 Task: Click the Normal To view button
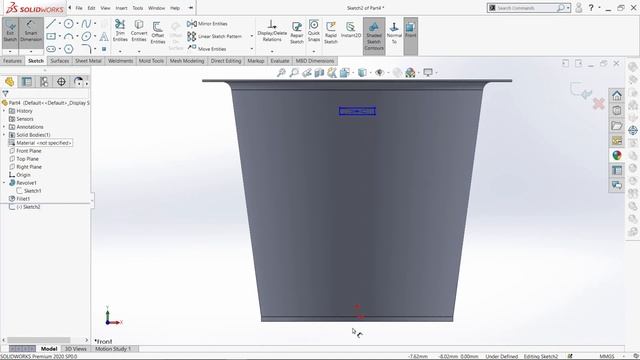[x=394, y=33]
